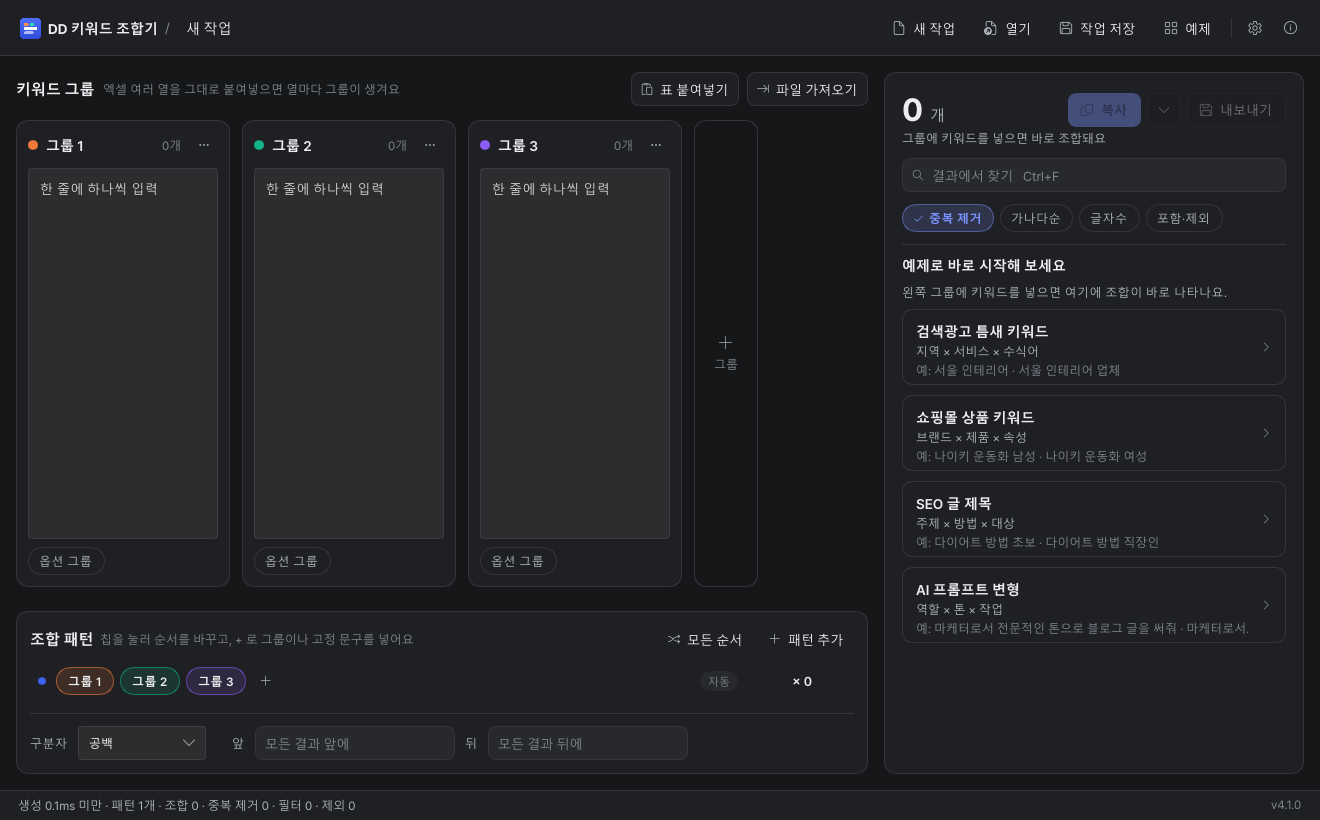Screen dimensions: 1320x820
Task: Click the 그룹 1 keyword text area
Action: click(x=123, y=354)
